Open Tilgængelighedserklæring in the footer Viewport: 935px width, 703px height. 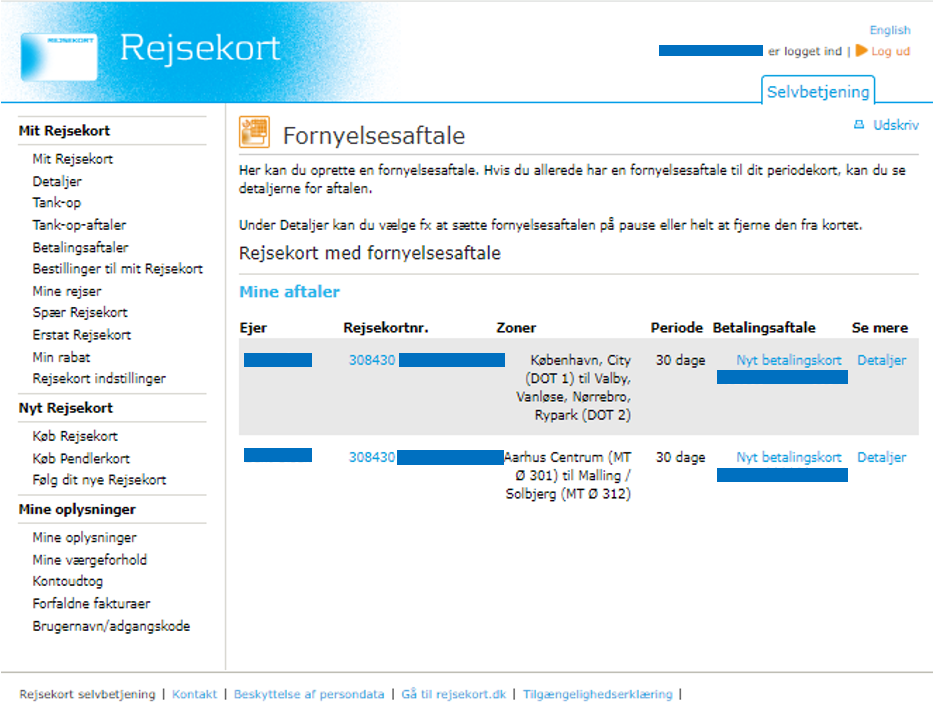coord(597,694)
